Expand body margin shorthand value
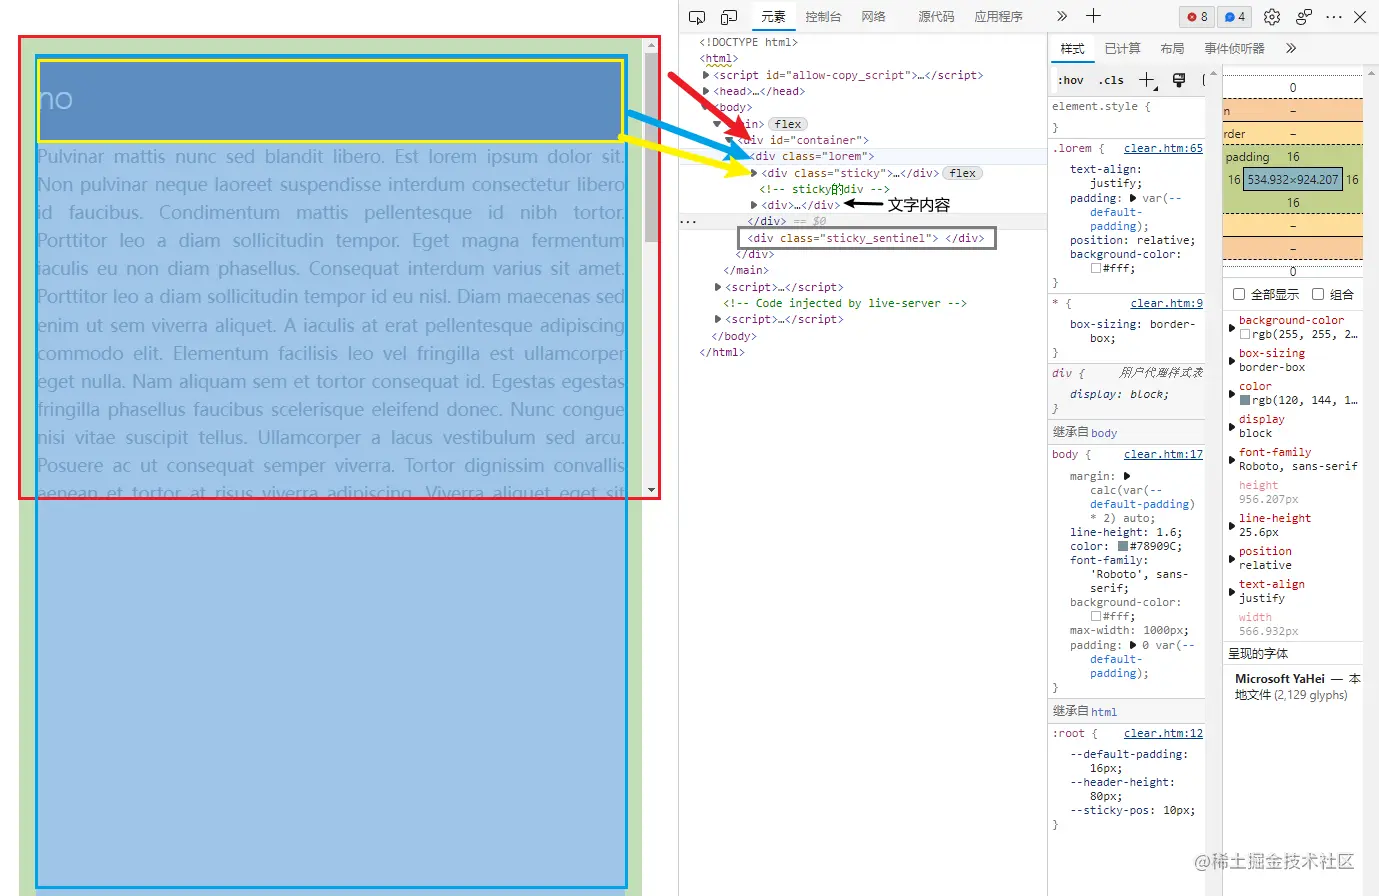This screenshot has height=896, width=1379. (1127, 476)
